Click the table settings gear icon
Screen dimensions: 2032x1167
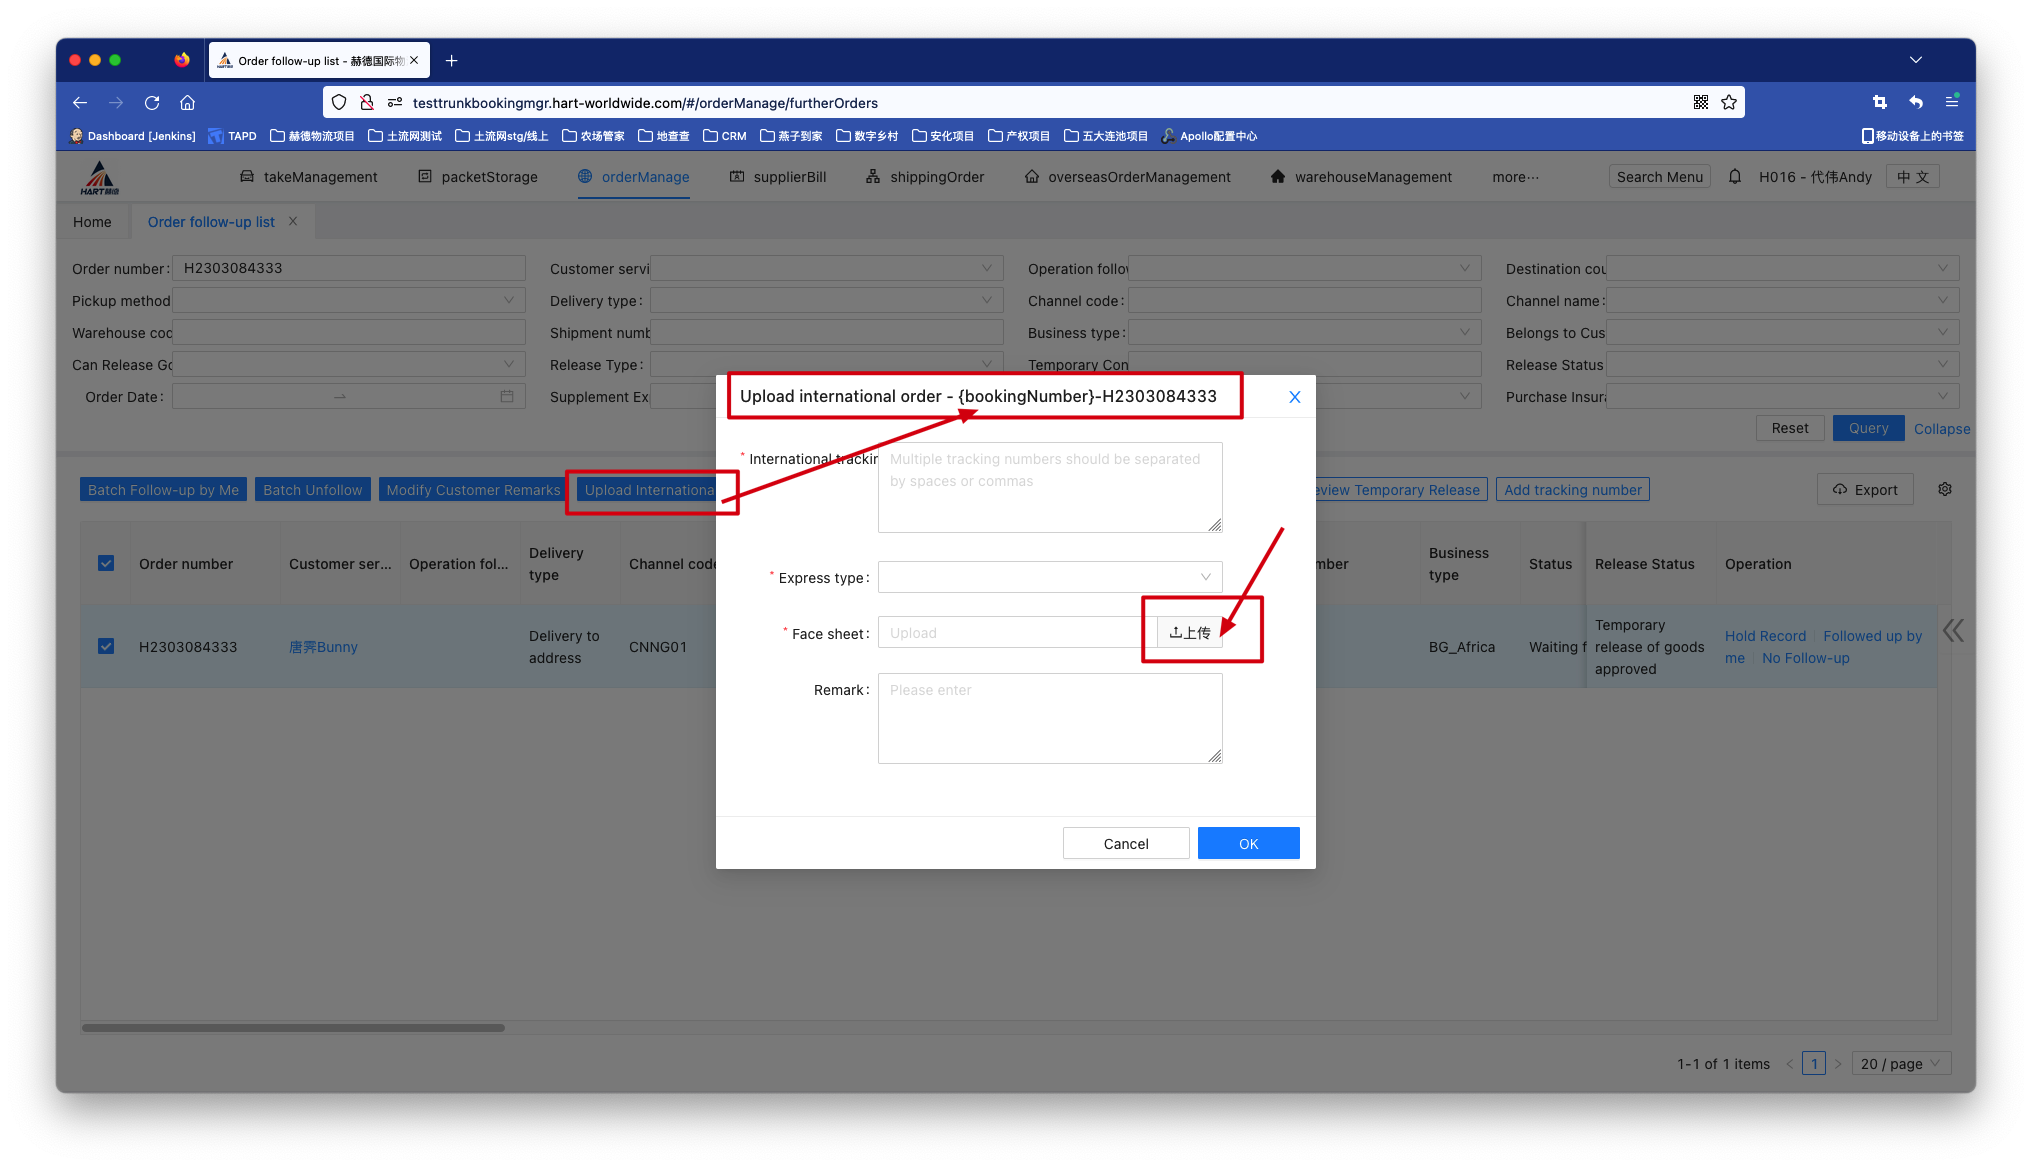(x=1945, y=489)
